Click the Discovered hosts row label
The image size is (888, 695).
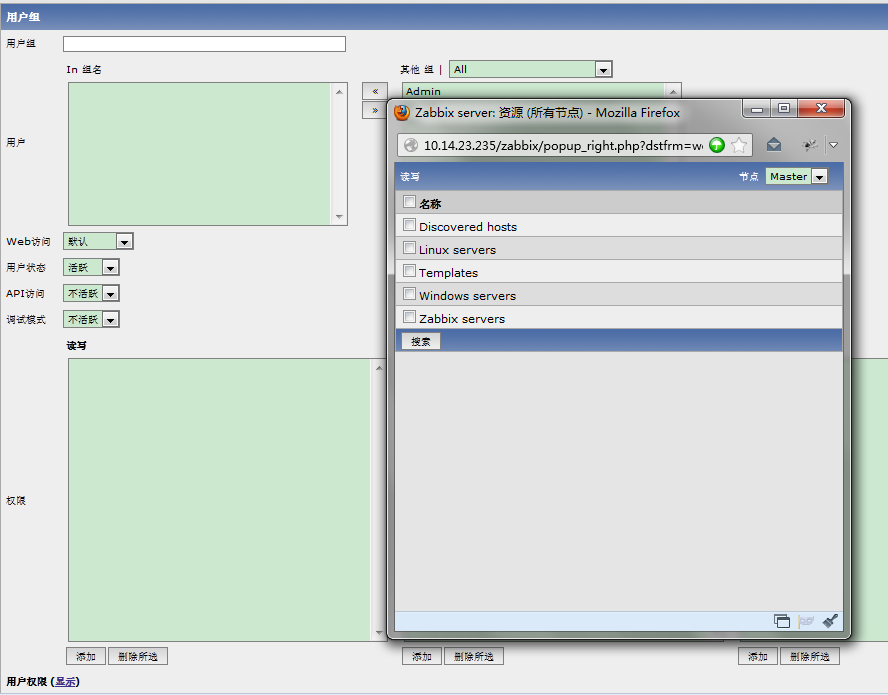[468, 227]
